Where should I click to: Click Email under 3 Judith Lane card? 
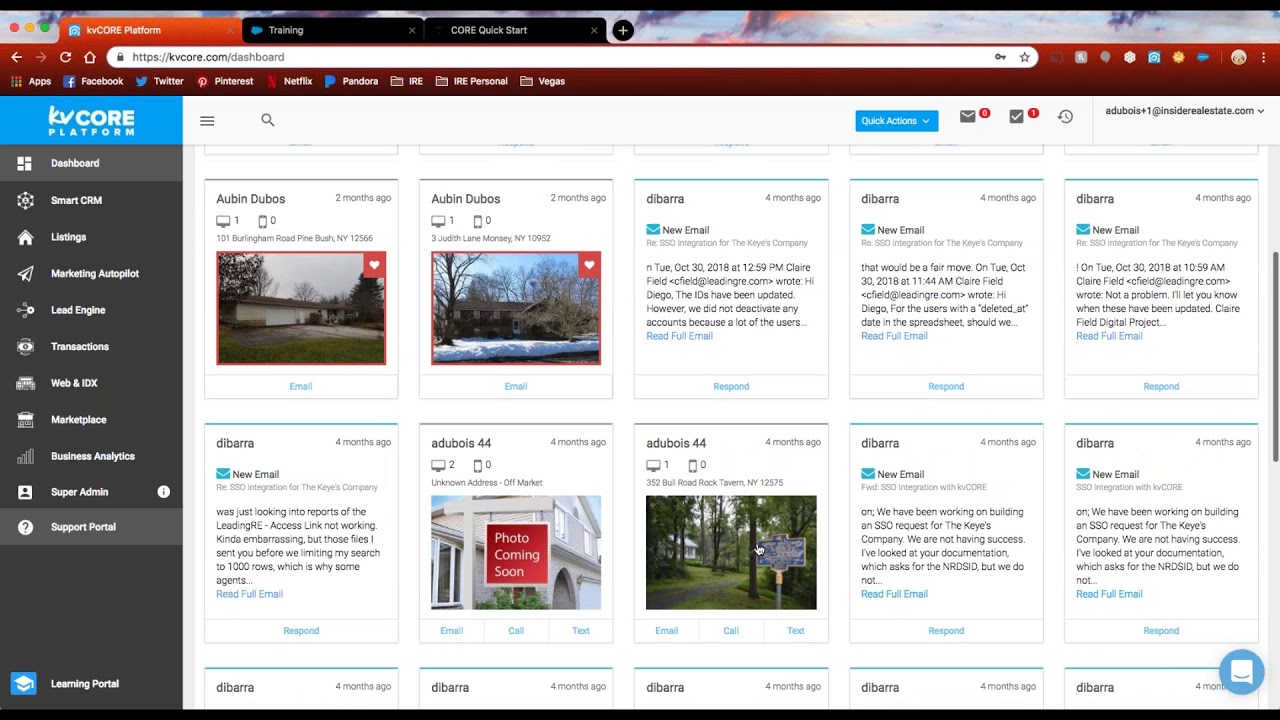tap(516, 386)
